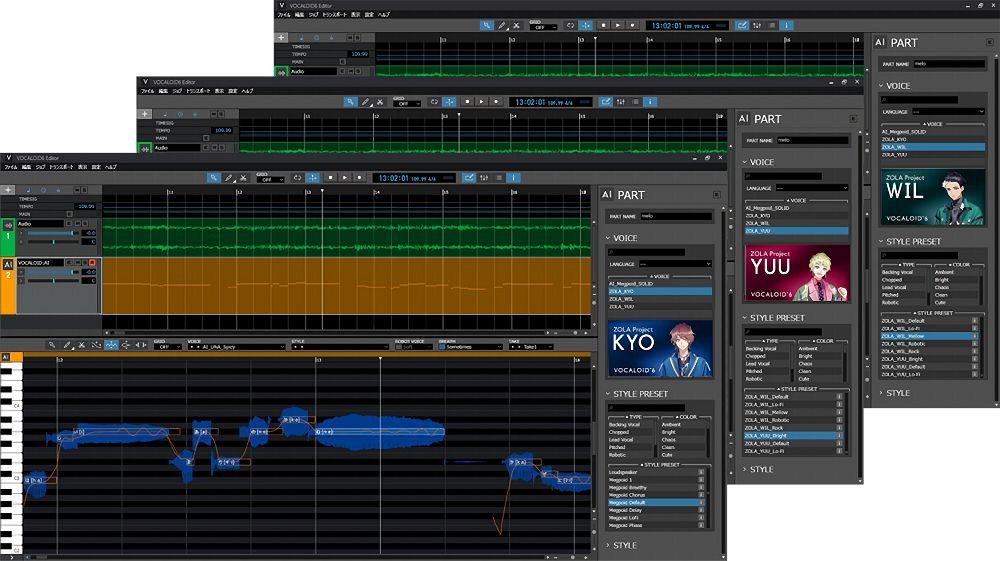The width and height of the screenshot is (1000, 561).
Task: Open the 設定 menu in the front window
Action: pyautogui.click(x=96, y=167)
